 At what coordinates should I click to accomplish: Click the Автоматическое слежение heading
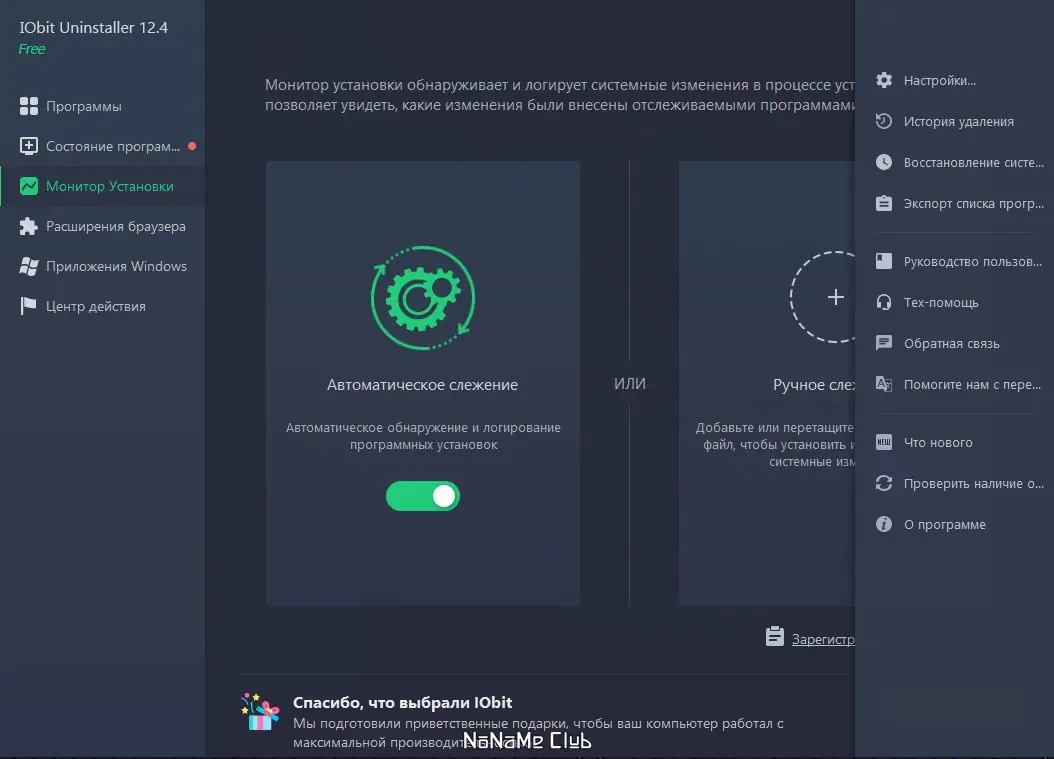[x=422, y=385]
